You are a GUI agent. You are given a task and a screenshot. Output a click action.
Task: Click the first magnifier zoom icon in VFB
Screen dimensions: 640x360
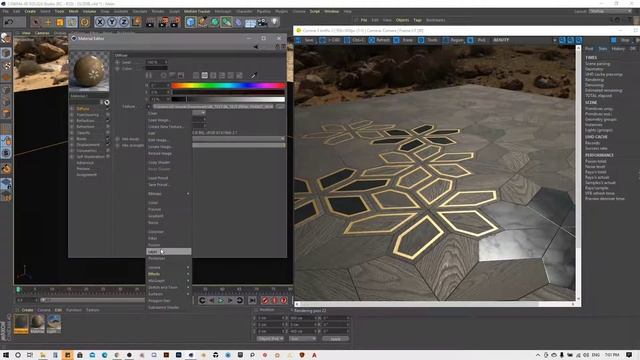562,40
